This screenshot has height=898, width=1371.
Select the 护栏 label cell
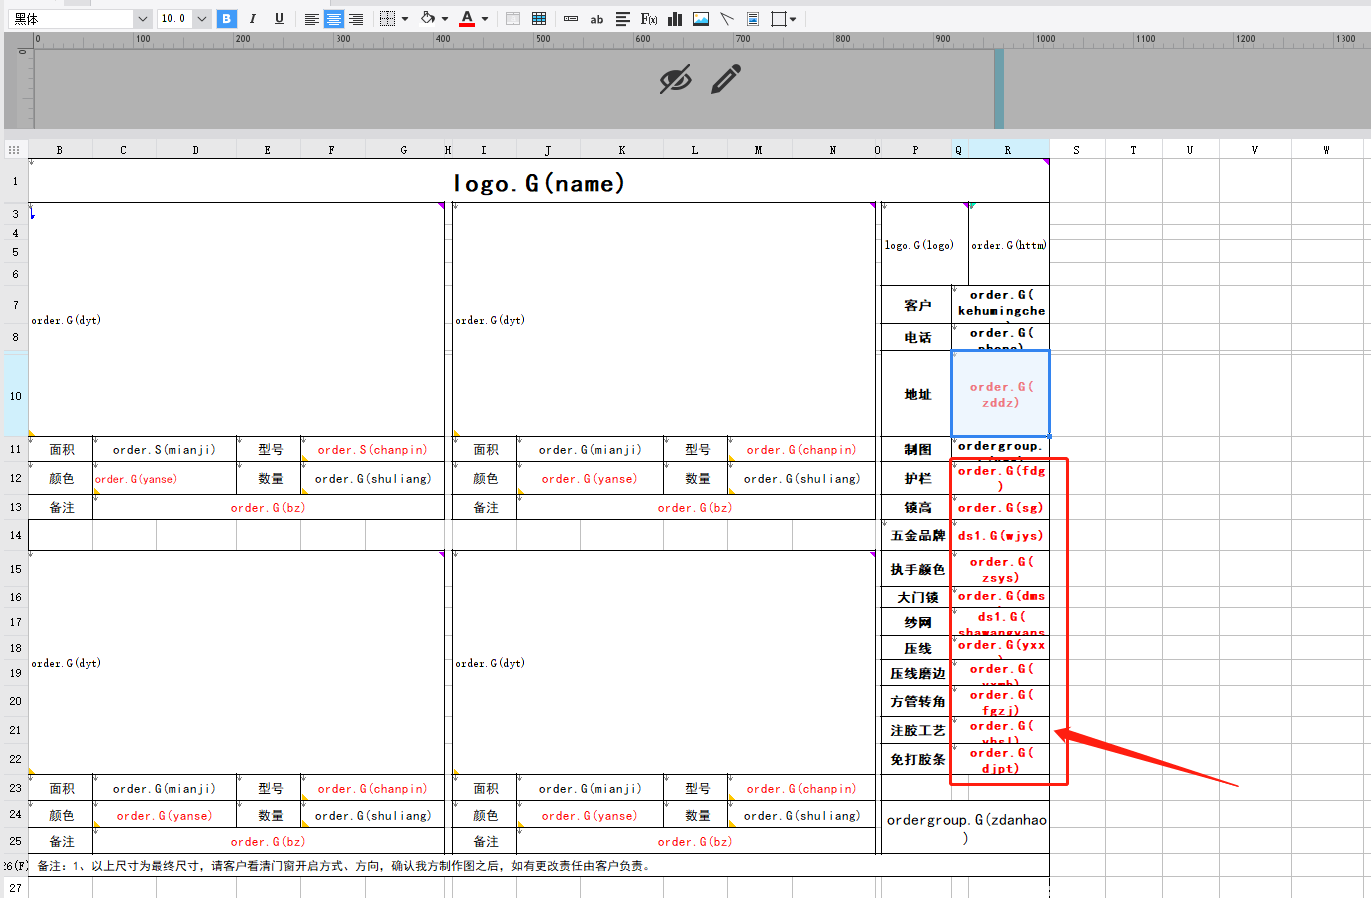[917, 478]
